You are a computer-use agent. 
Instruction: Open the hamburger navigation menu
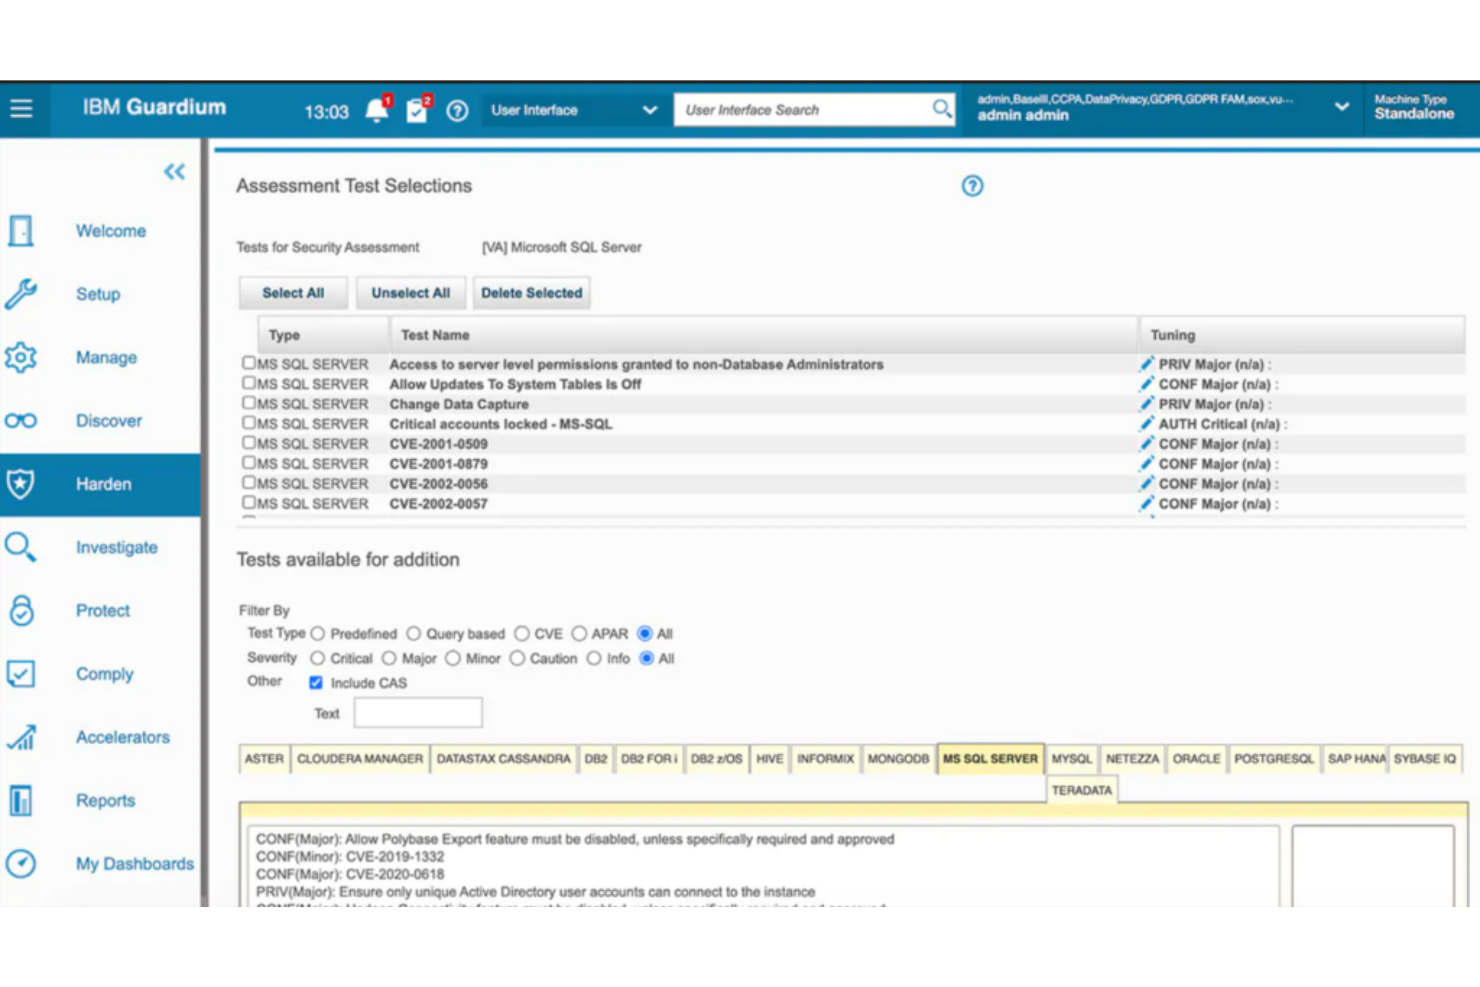click(x=21, y=108)
